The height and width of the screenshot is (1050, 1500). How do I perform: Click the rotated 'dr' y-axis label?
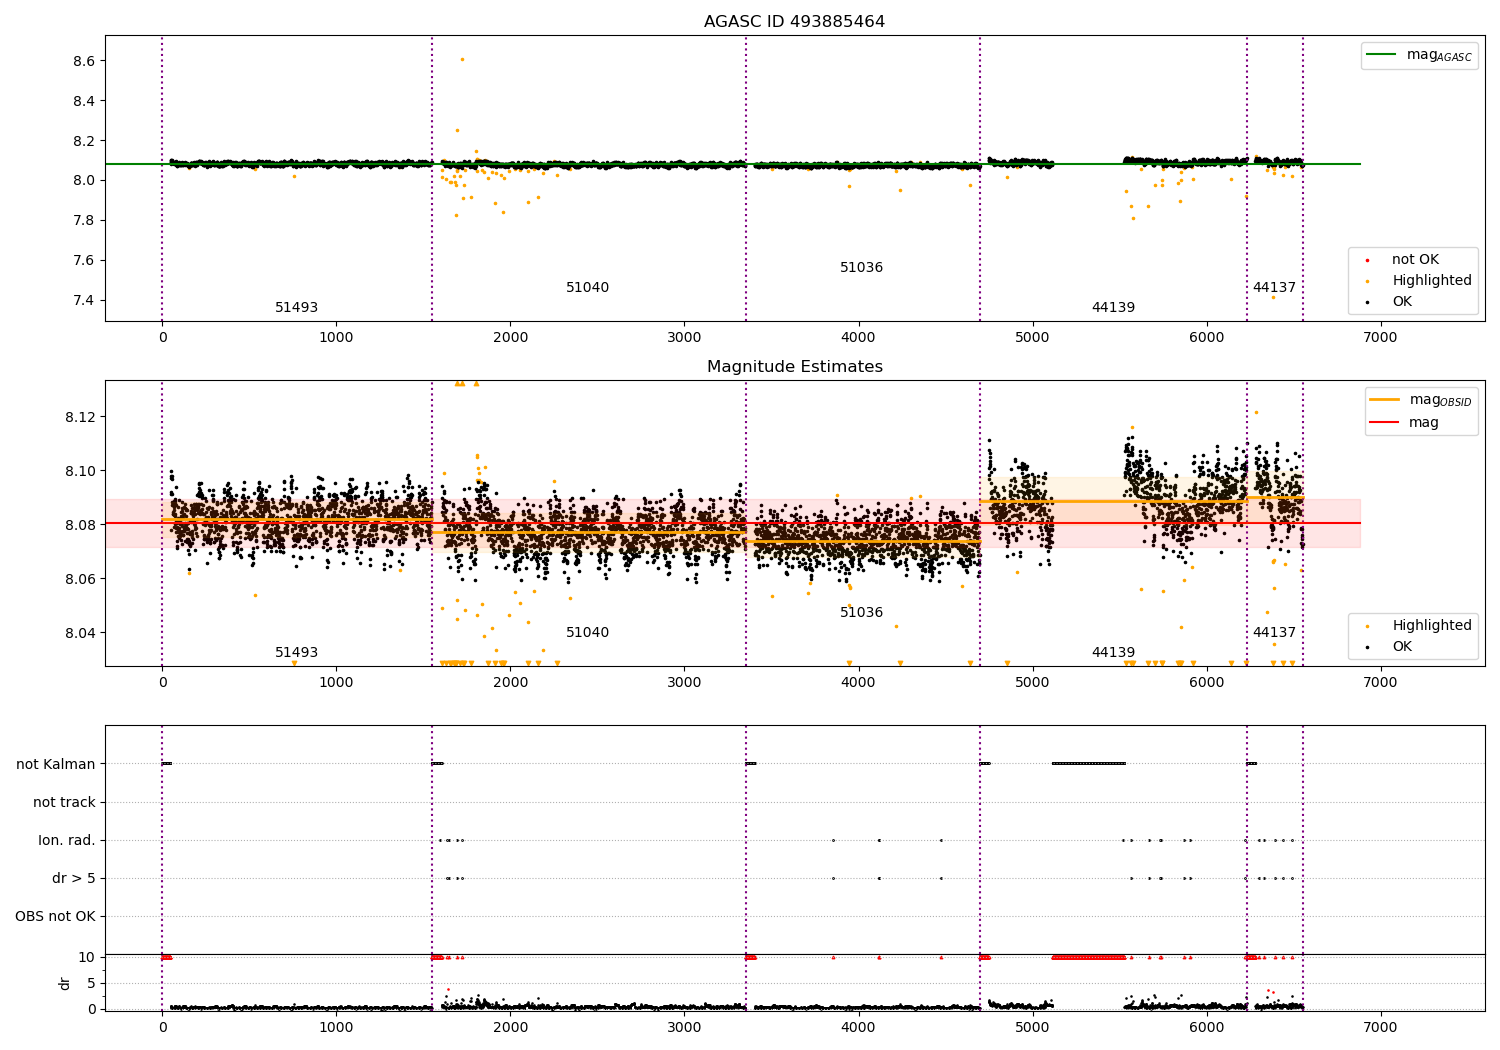[x=65, y=983]
